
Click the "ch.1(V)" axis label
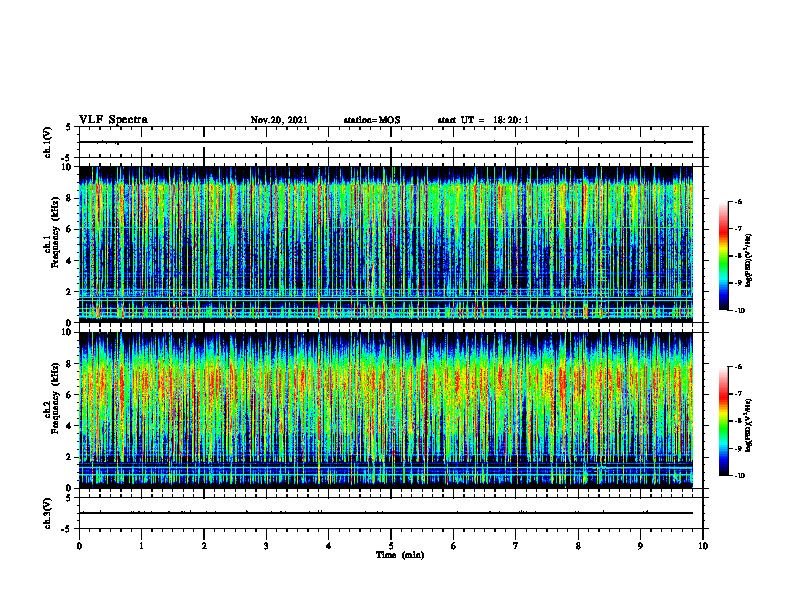click(47, 142)
